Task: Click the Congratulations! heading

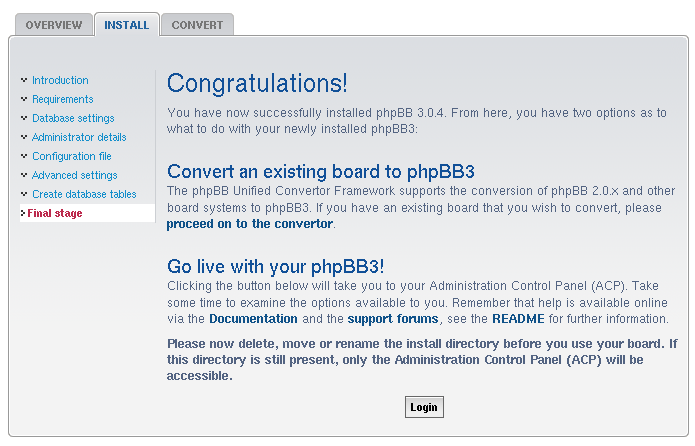Action: tap(257, 83)
